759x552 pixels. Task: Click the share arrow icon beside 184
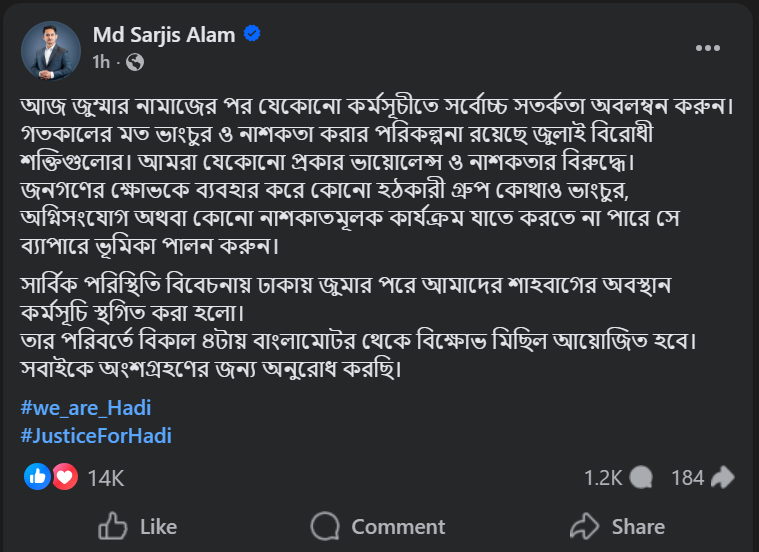[723, 478]
